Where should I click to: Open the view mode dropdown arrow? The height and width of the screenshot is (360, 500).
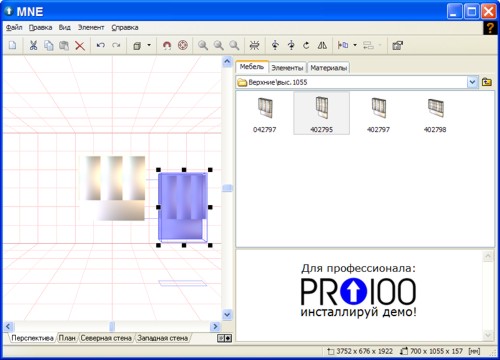pos(149,45)
